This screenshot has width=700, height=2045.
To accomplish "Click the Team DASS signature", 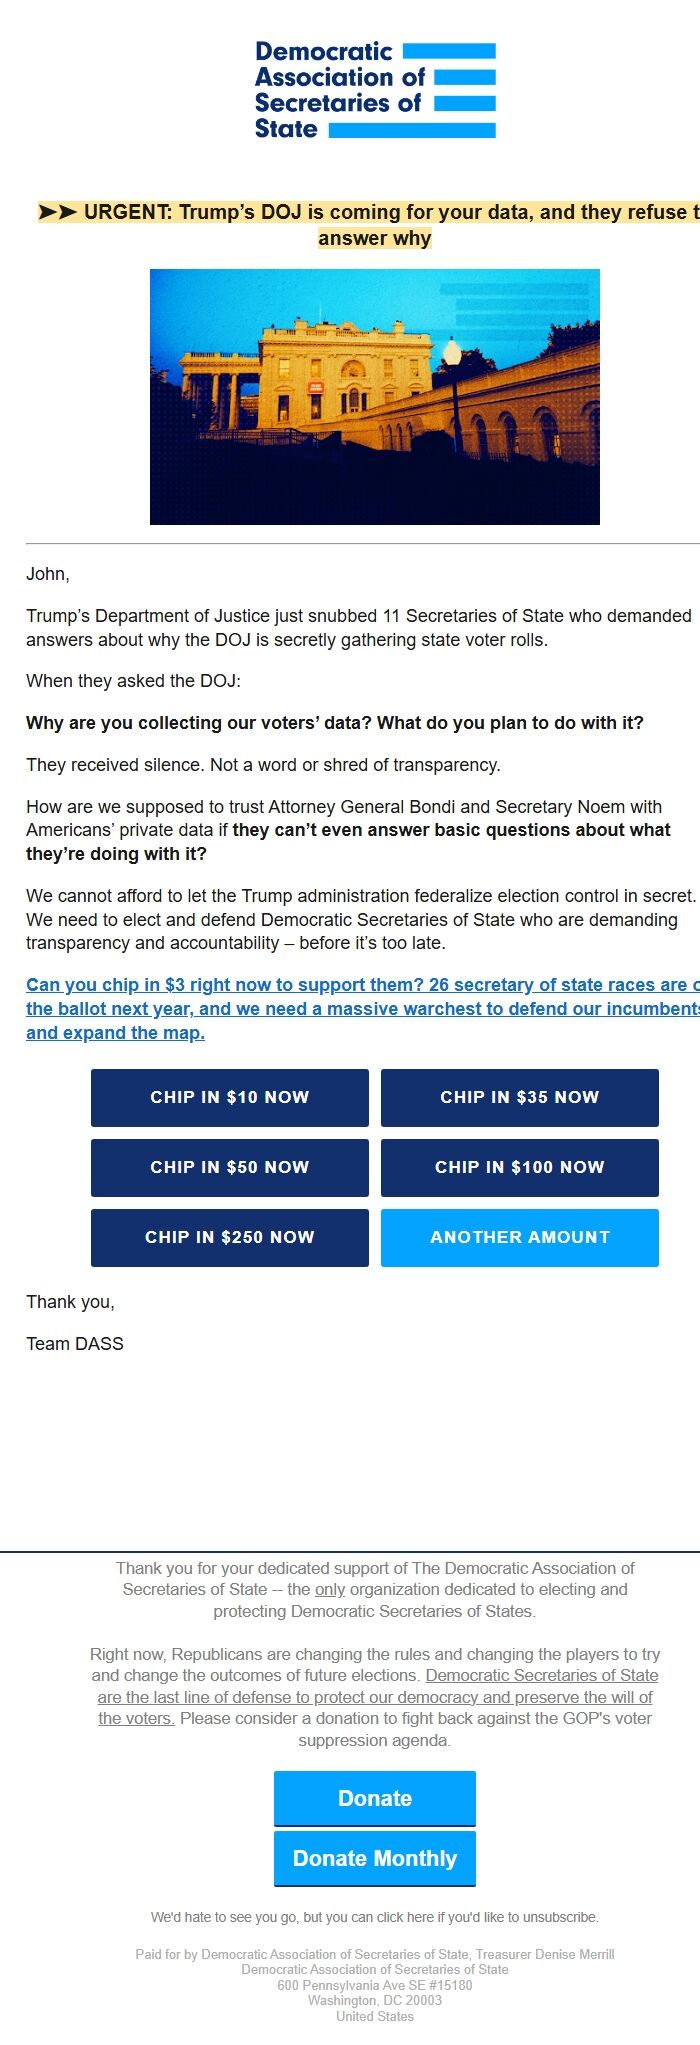I will [x=74, y=1344].
